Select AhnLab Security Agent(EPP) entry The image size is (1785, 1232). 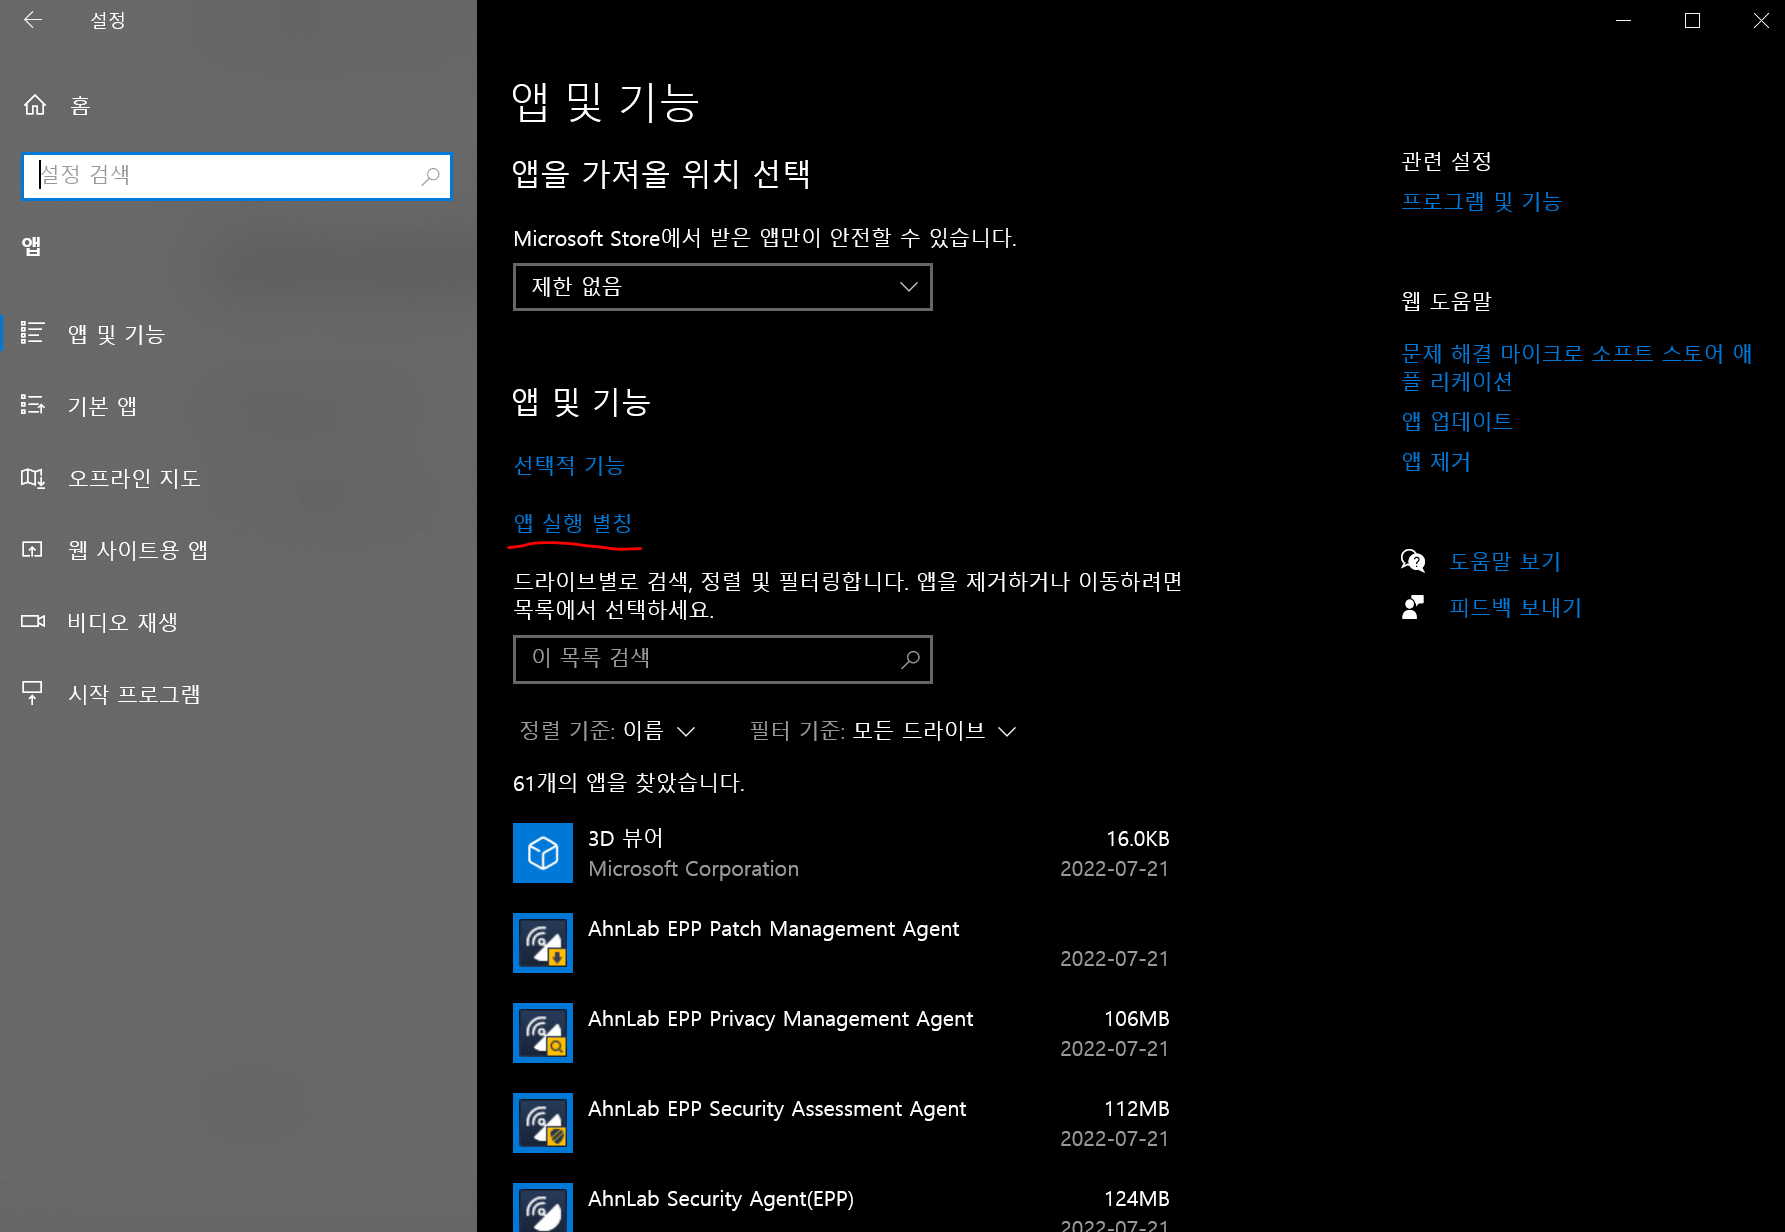(841, 1207)
